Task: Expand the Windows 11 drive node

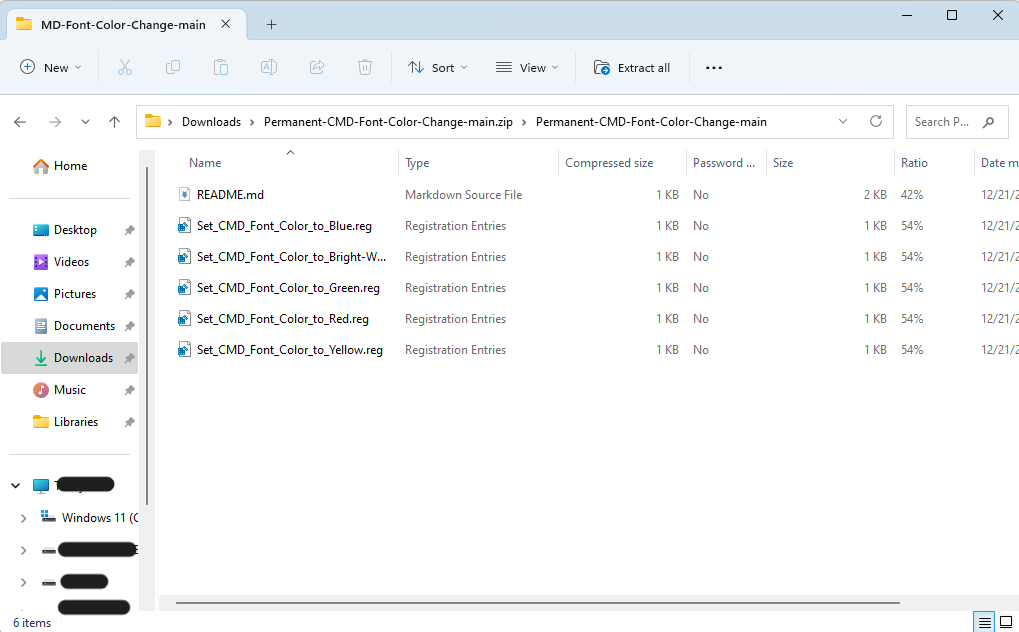Action: tap(23, 518)
